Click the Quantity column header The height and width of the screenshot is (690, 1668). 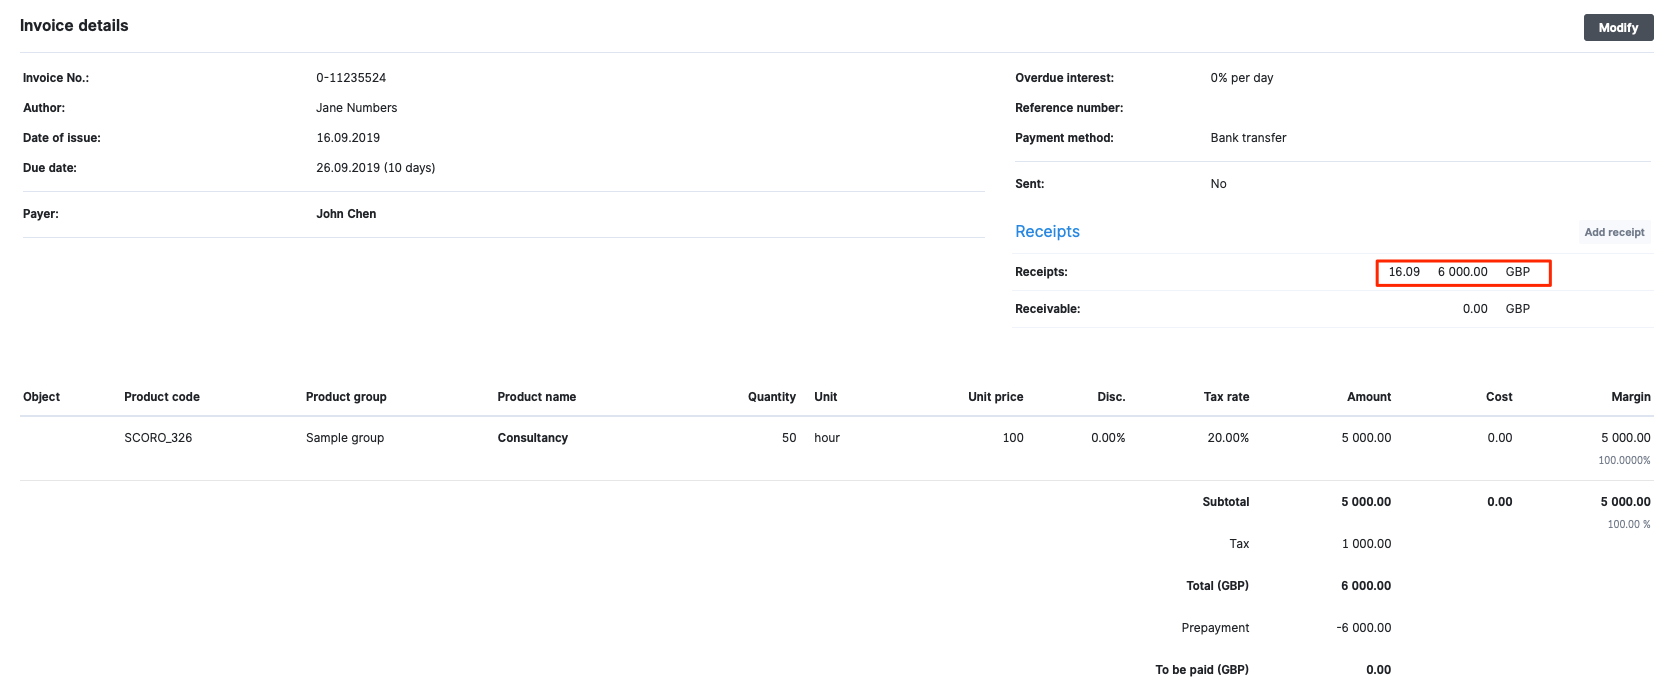(x=771, y=397)
